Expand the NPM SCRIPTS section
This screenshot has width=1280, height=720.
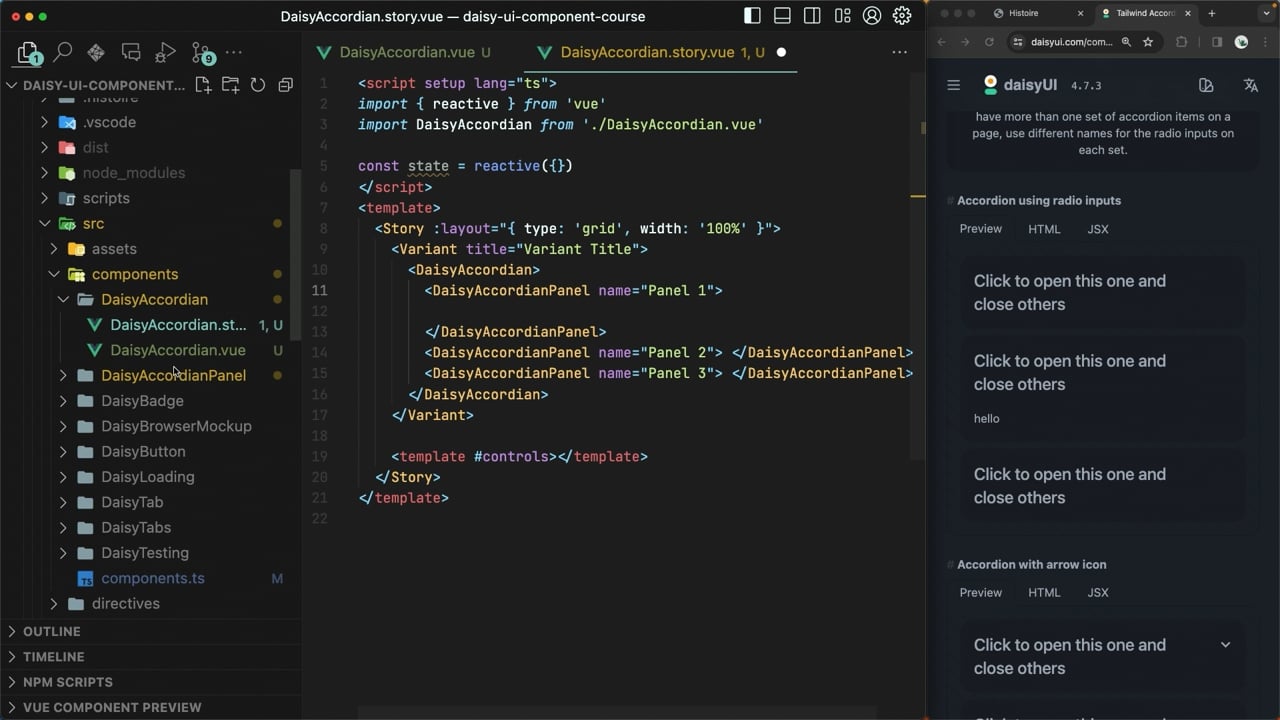pos(150,682)
